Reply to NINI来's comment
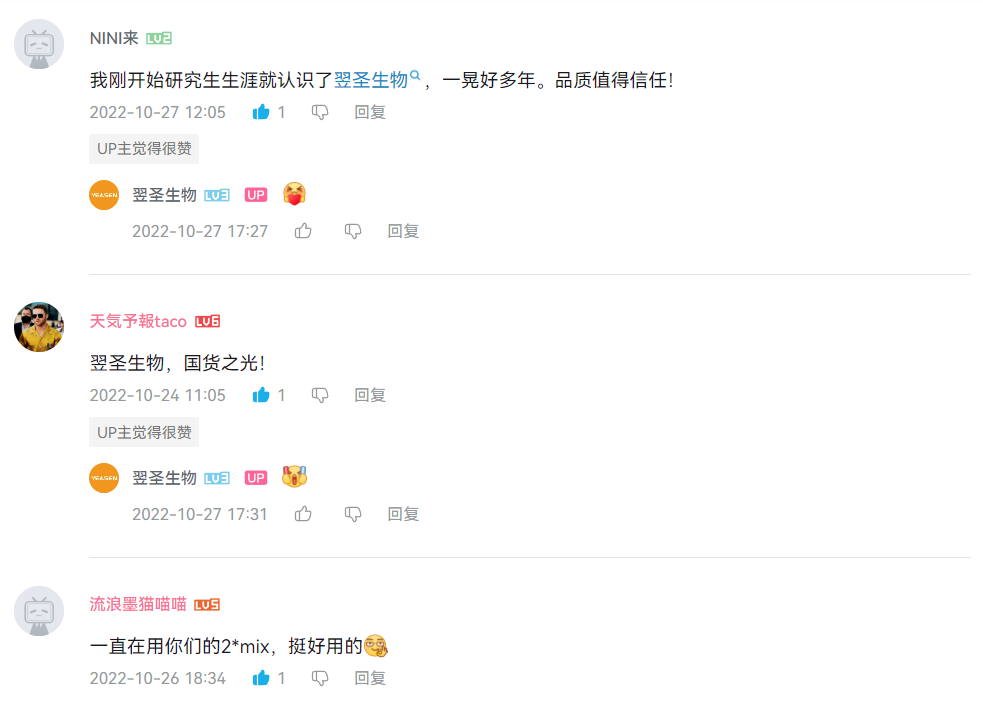Screen dimensions: 983x701 tap(370, 112)
